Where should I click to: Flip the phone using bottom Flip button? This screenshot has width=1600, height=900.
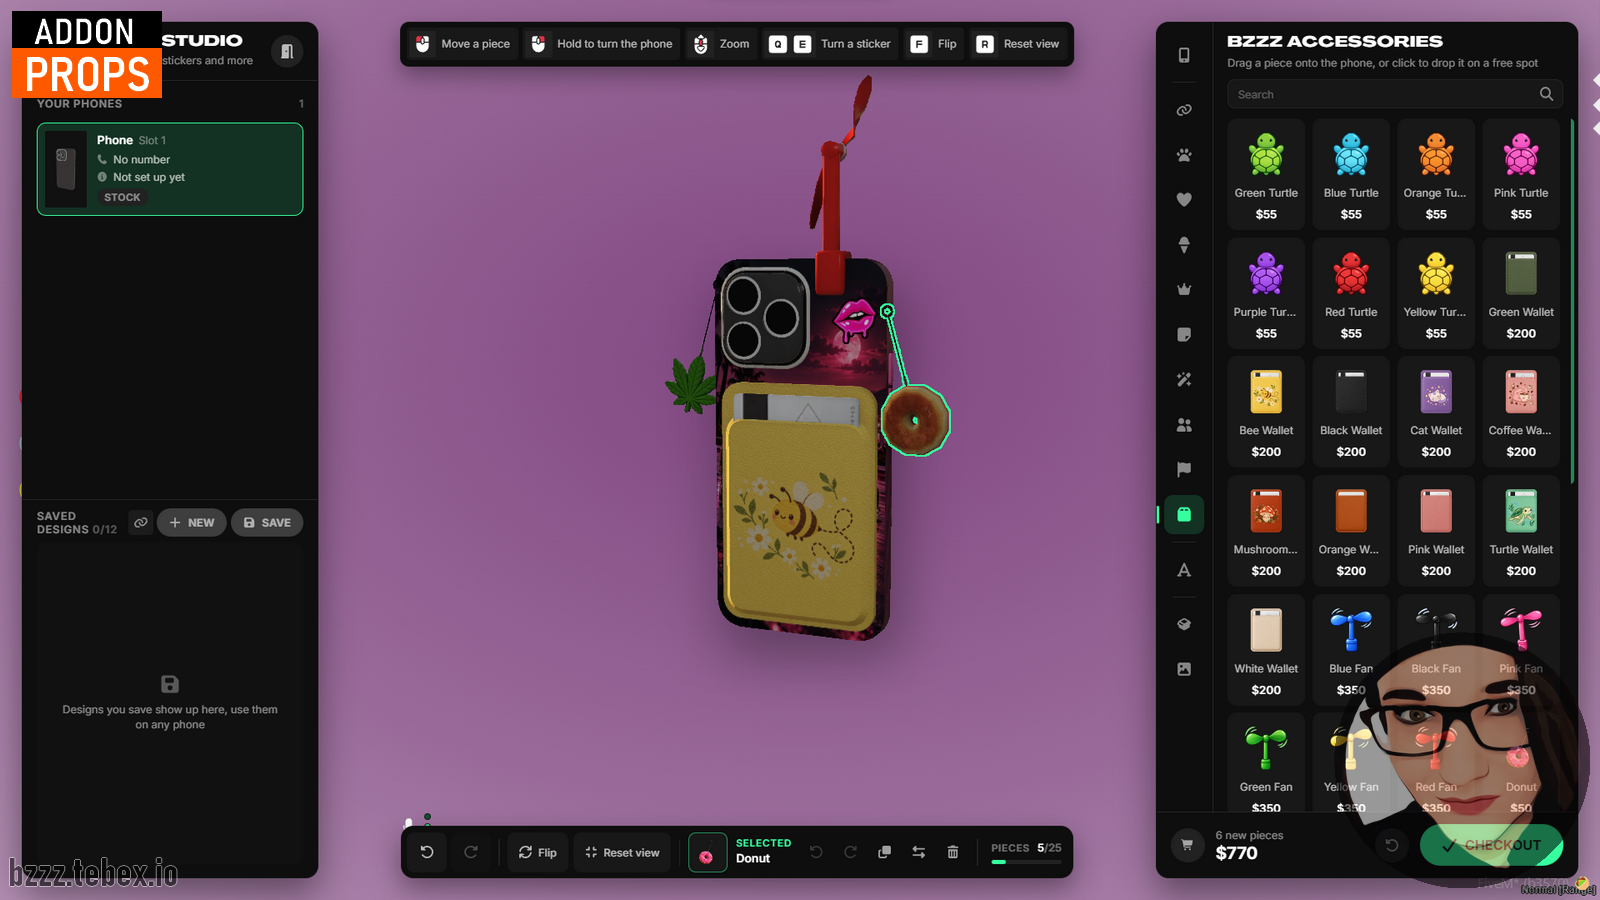click(538, 852)
